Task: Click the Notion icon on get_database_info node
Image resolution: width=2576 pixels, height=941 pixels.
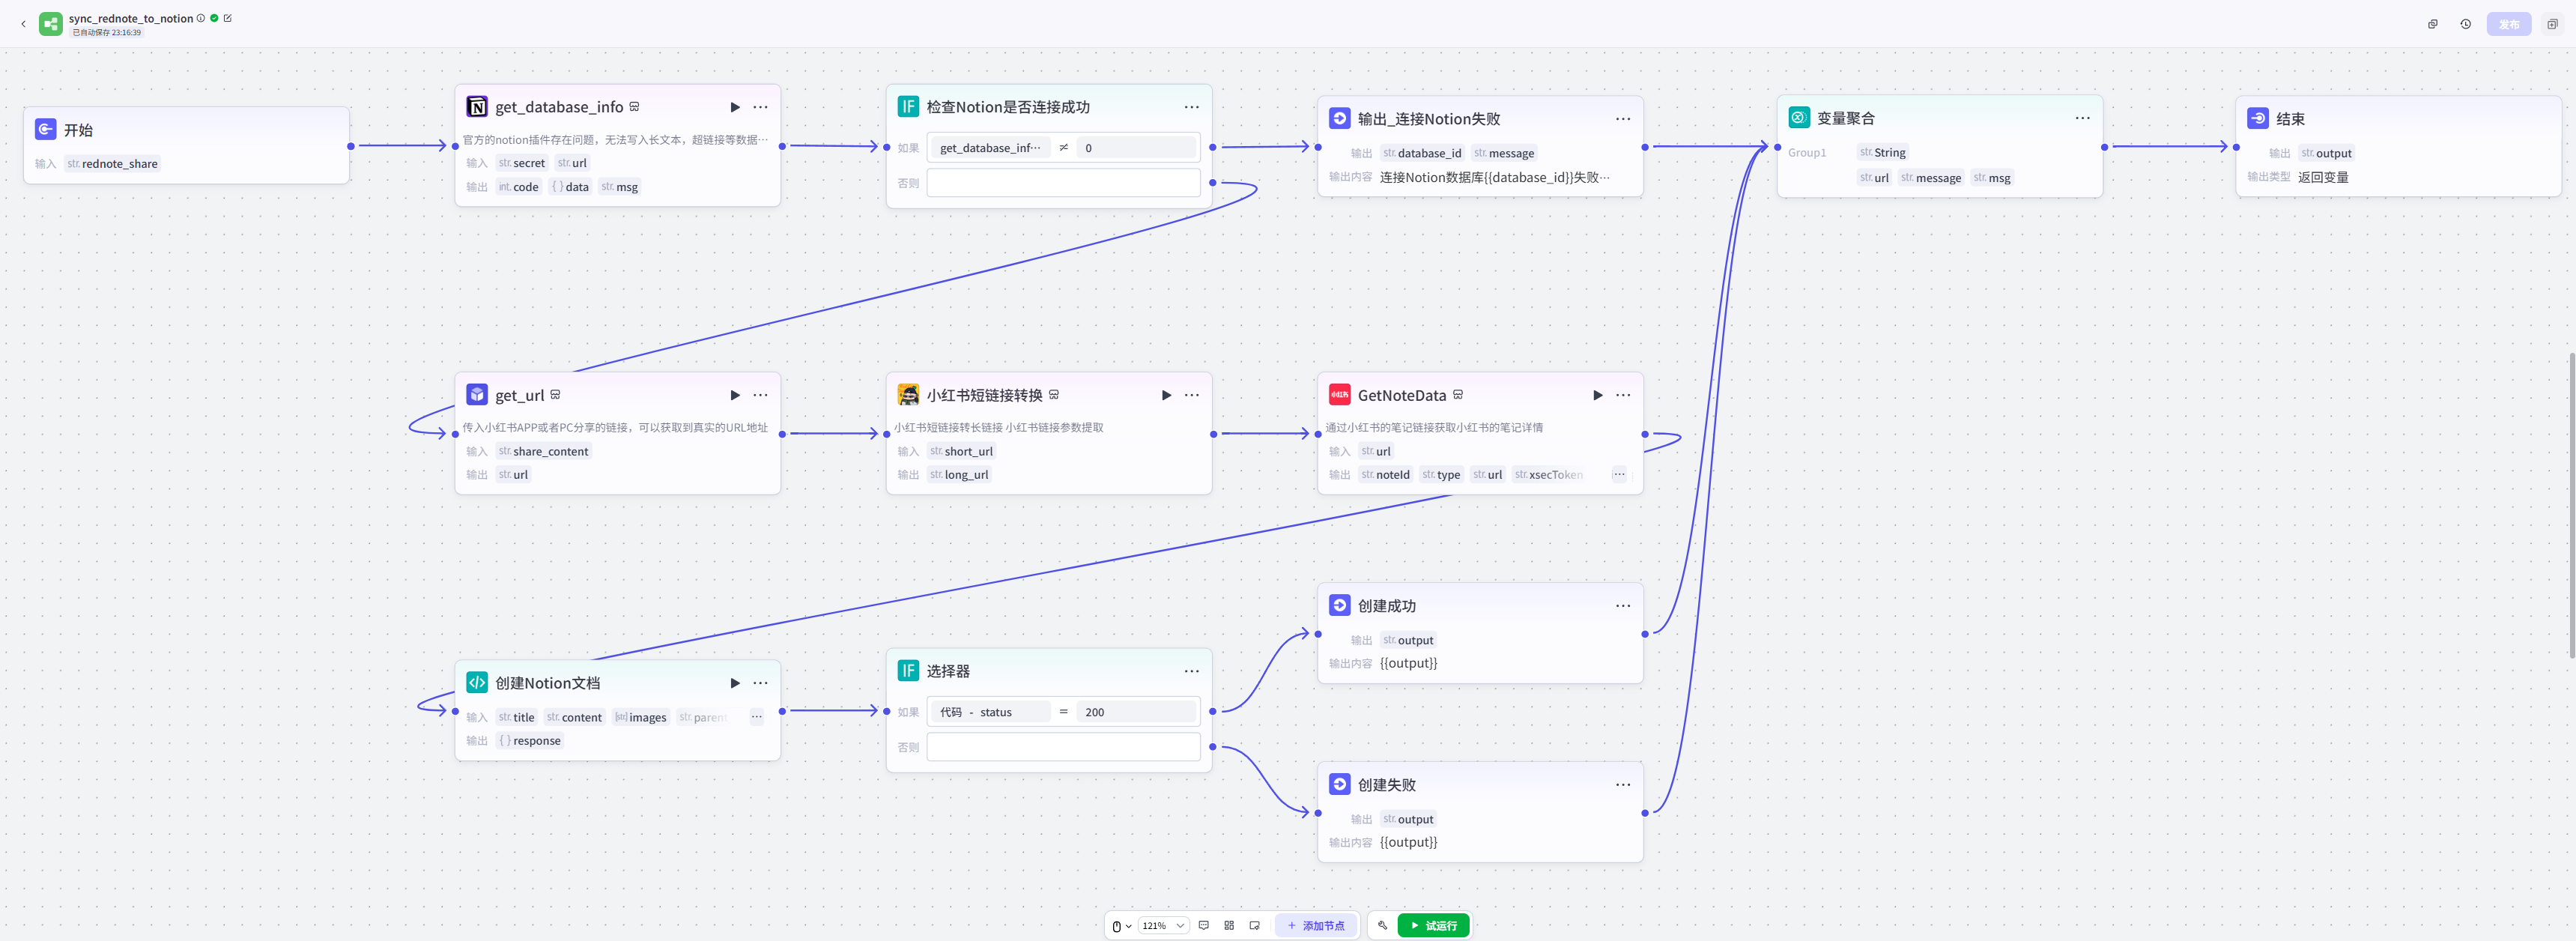Action: pos(477,107)
